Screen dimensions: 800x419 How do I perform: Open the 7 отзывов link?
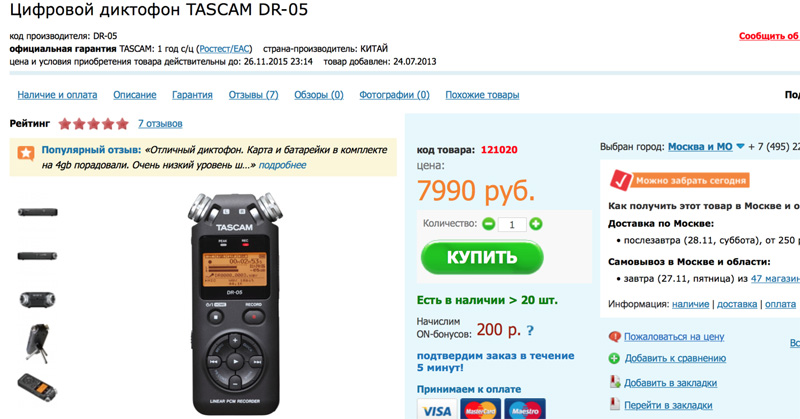(160, 124)
